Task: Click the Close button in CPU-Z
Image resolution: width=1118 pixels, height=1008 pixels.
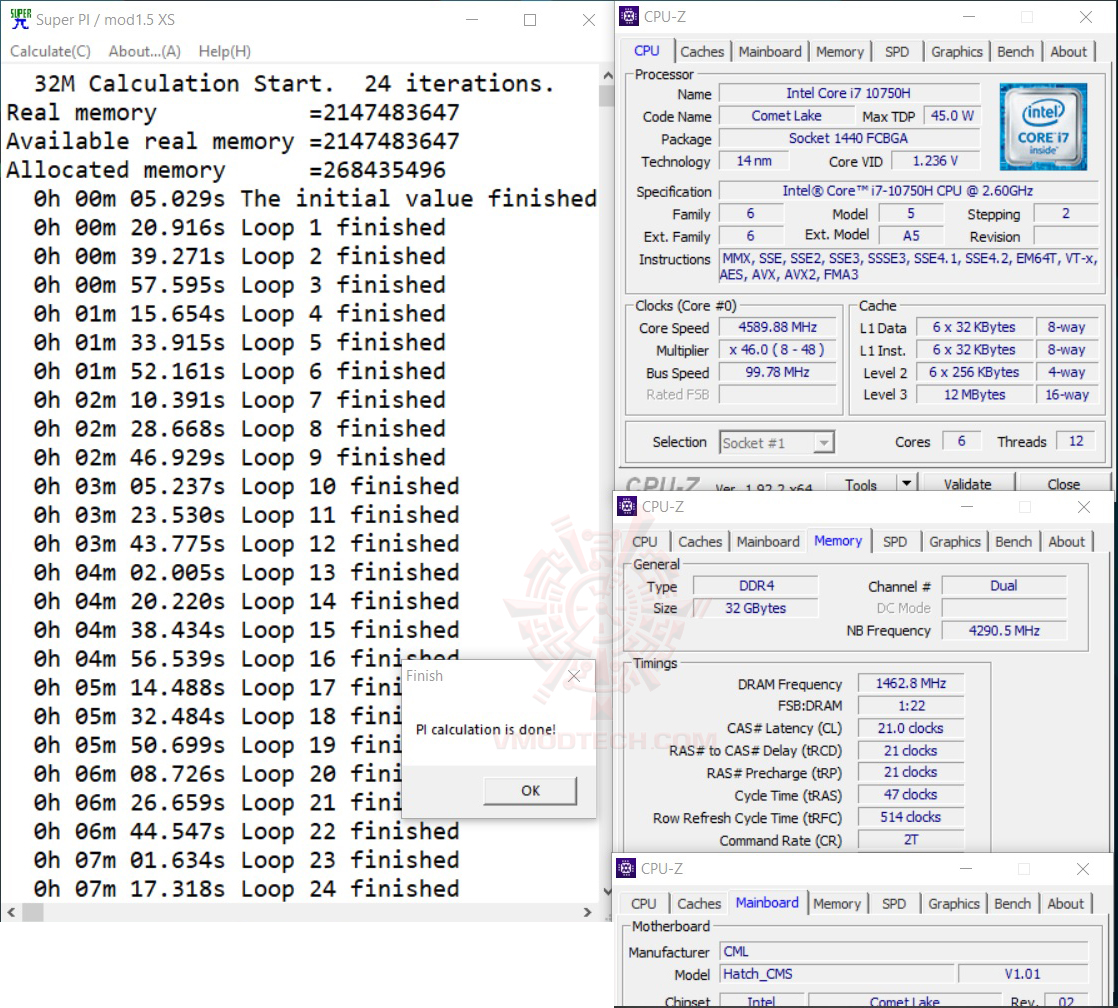Action: pos(1063,485)
